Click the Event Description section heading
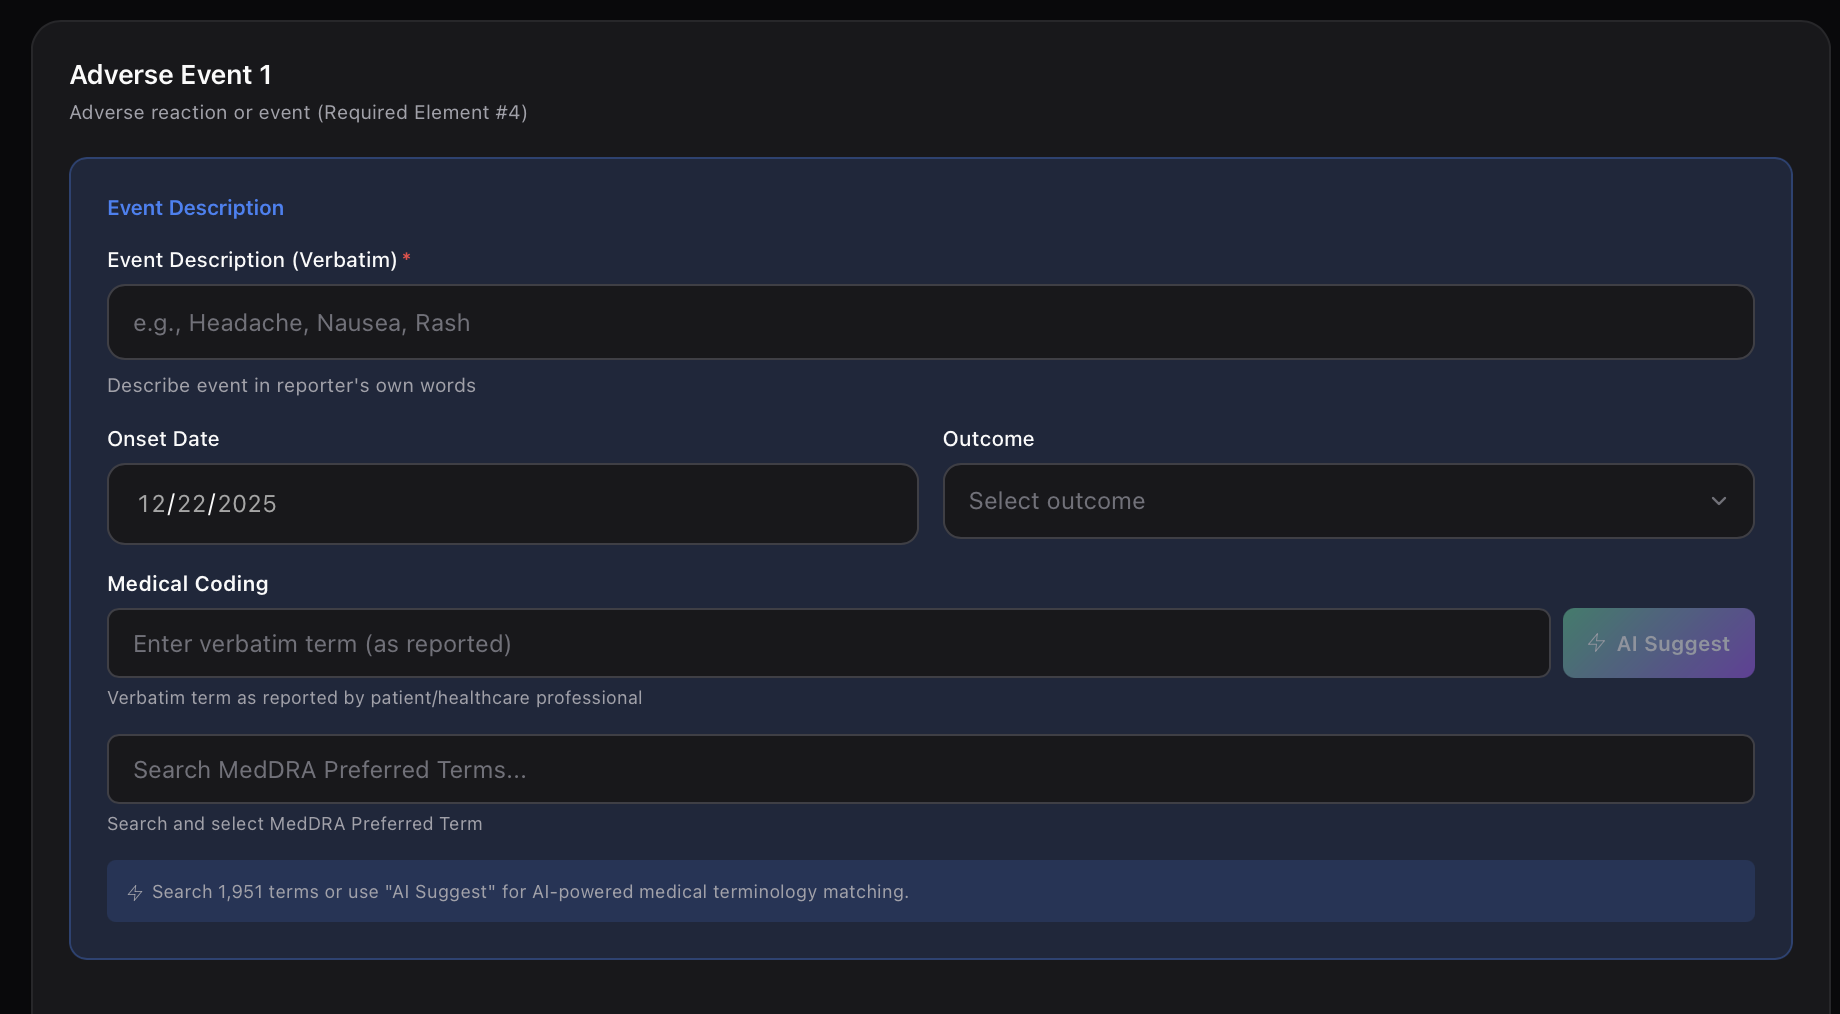 (195, 208)
